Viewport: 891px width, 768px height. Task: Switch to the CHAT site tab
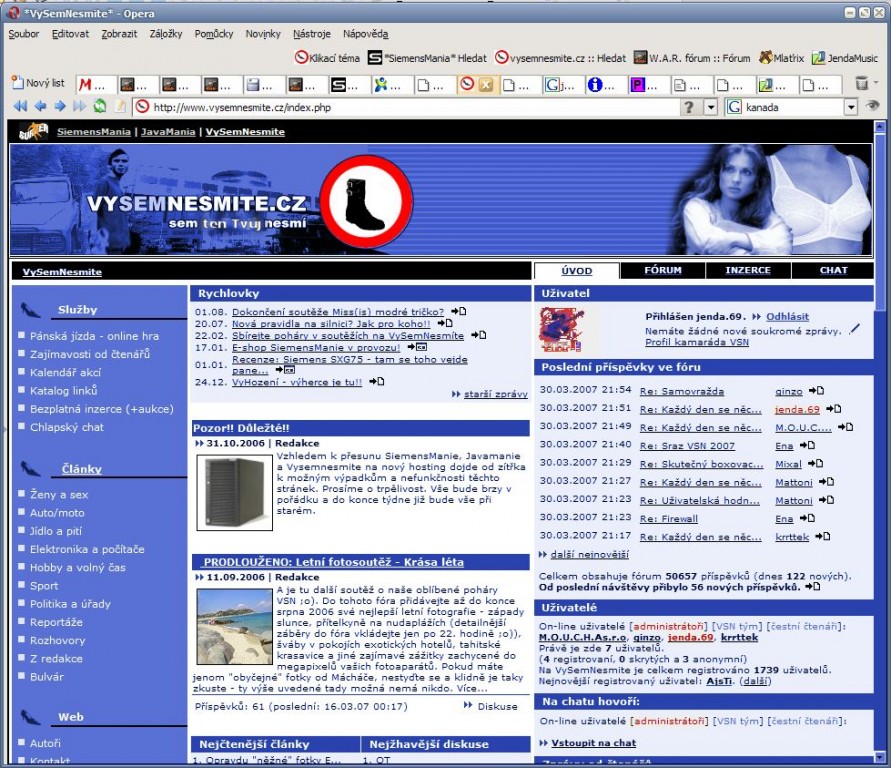click(833, 270)
